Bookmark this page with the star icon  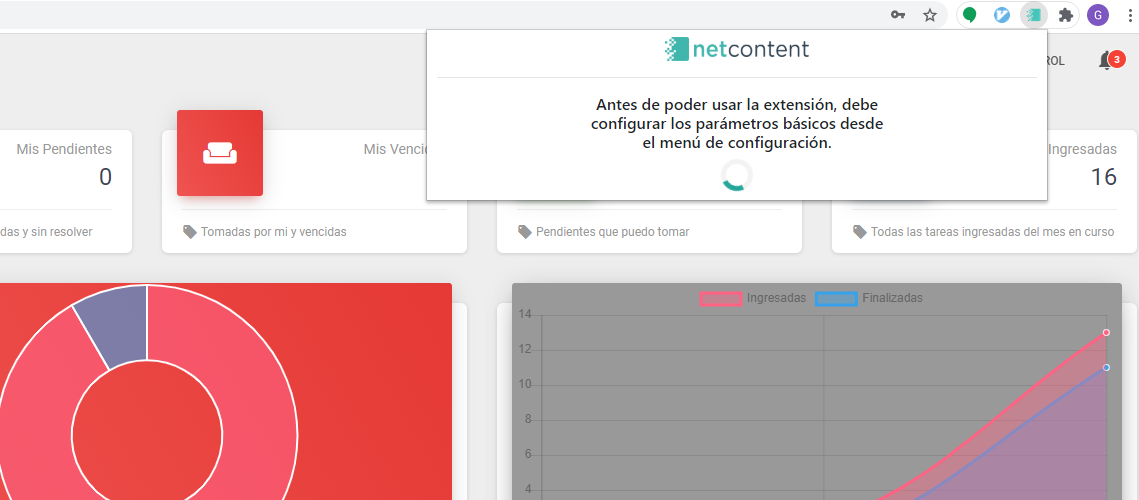(x=930, y=15)
